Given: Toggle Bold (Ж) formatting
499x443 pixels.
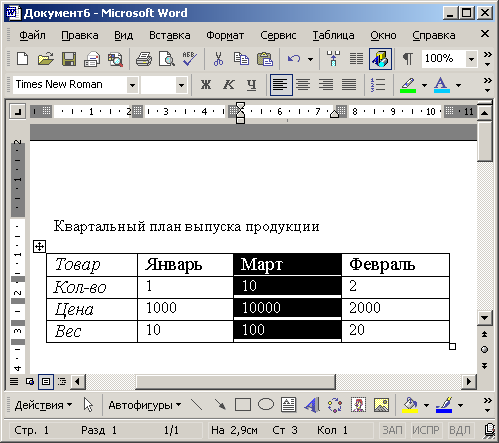Looking at the screenshot, I should point(206,85).
